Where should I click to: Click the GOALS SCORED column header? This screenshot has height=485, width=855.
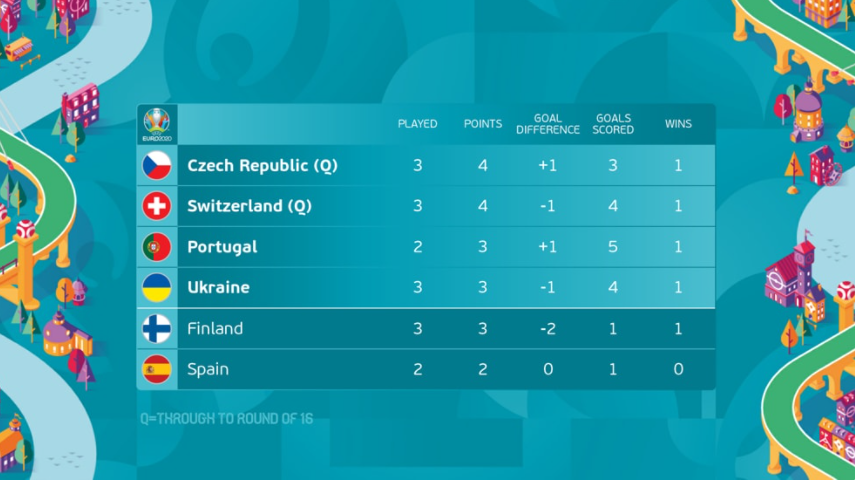click(613, 124)
